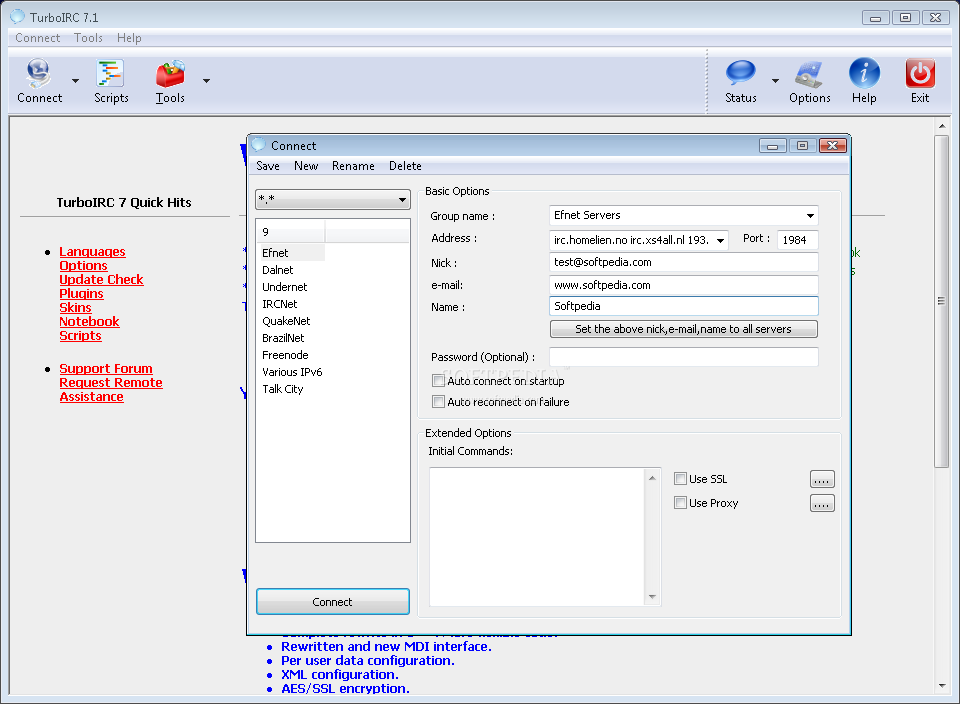
Task: Click the Nick input field
Action: coord(683,262)
